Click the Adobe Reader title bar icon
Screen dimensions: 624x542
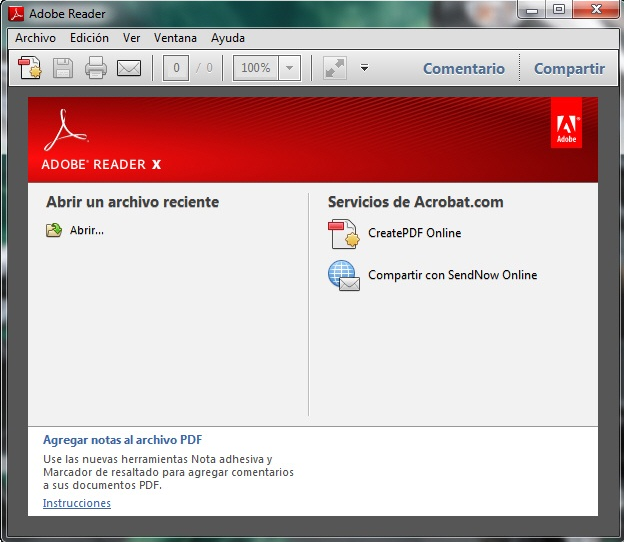16,14
